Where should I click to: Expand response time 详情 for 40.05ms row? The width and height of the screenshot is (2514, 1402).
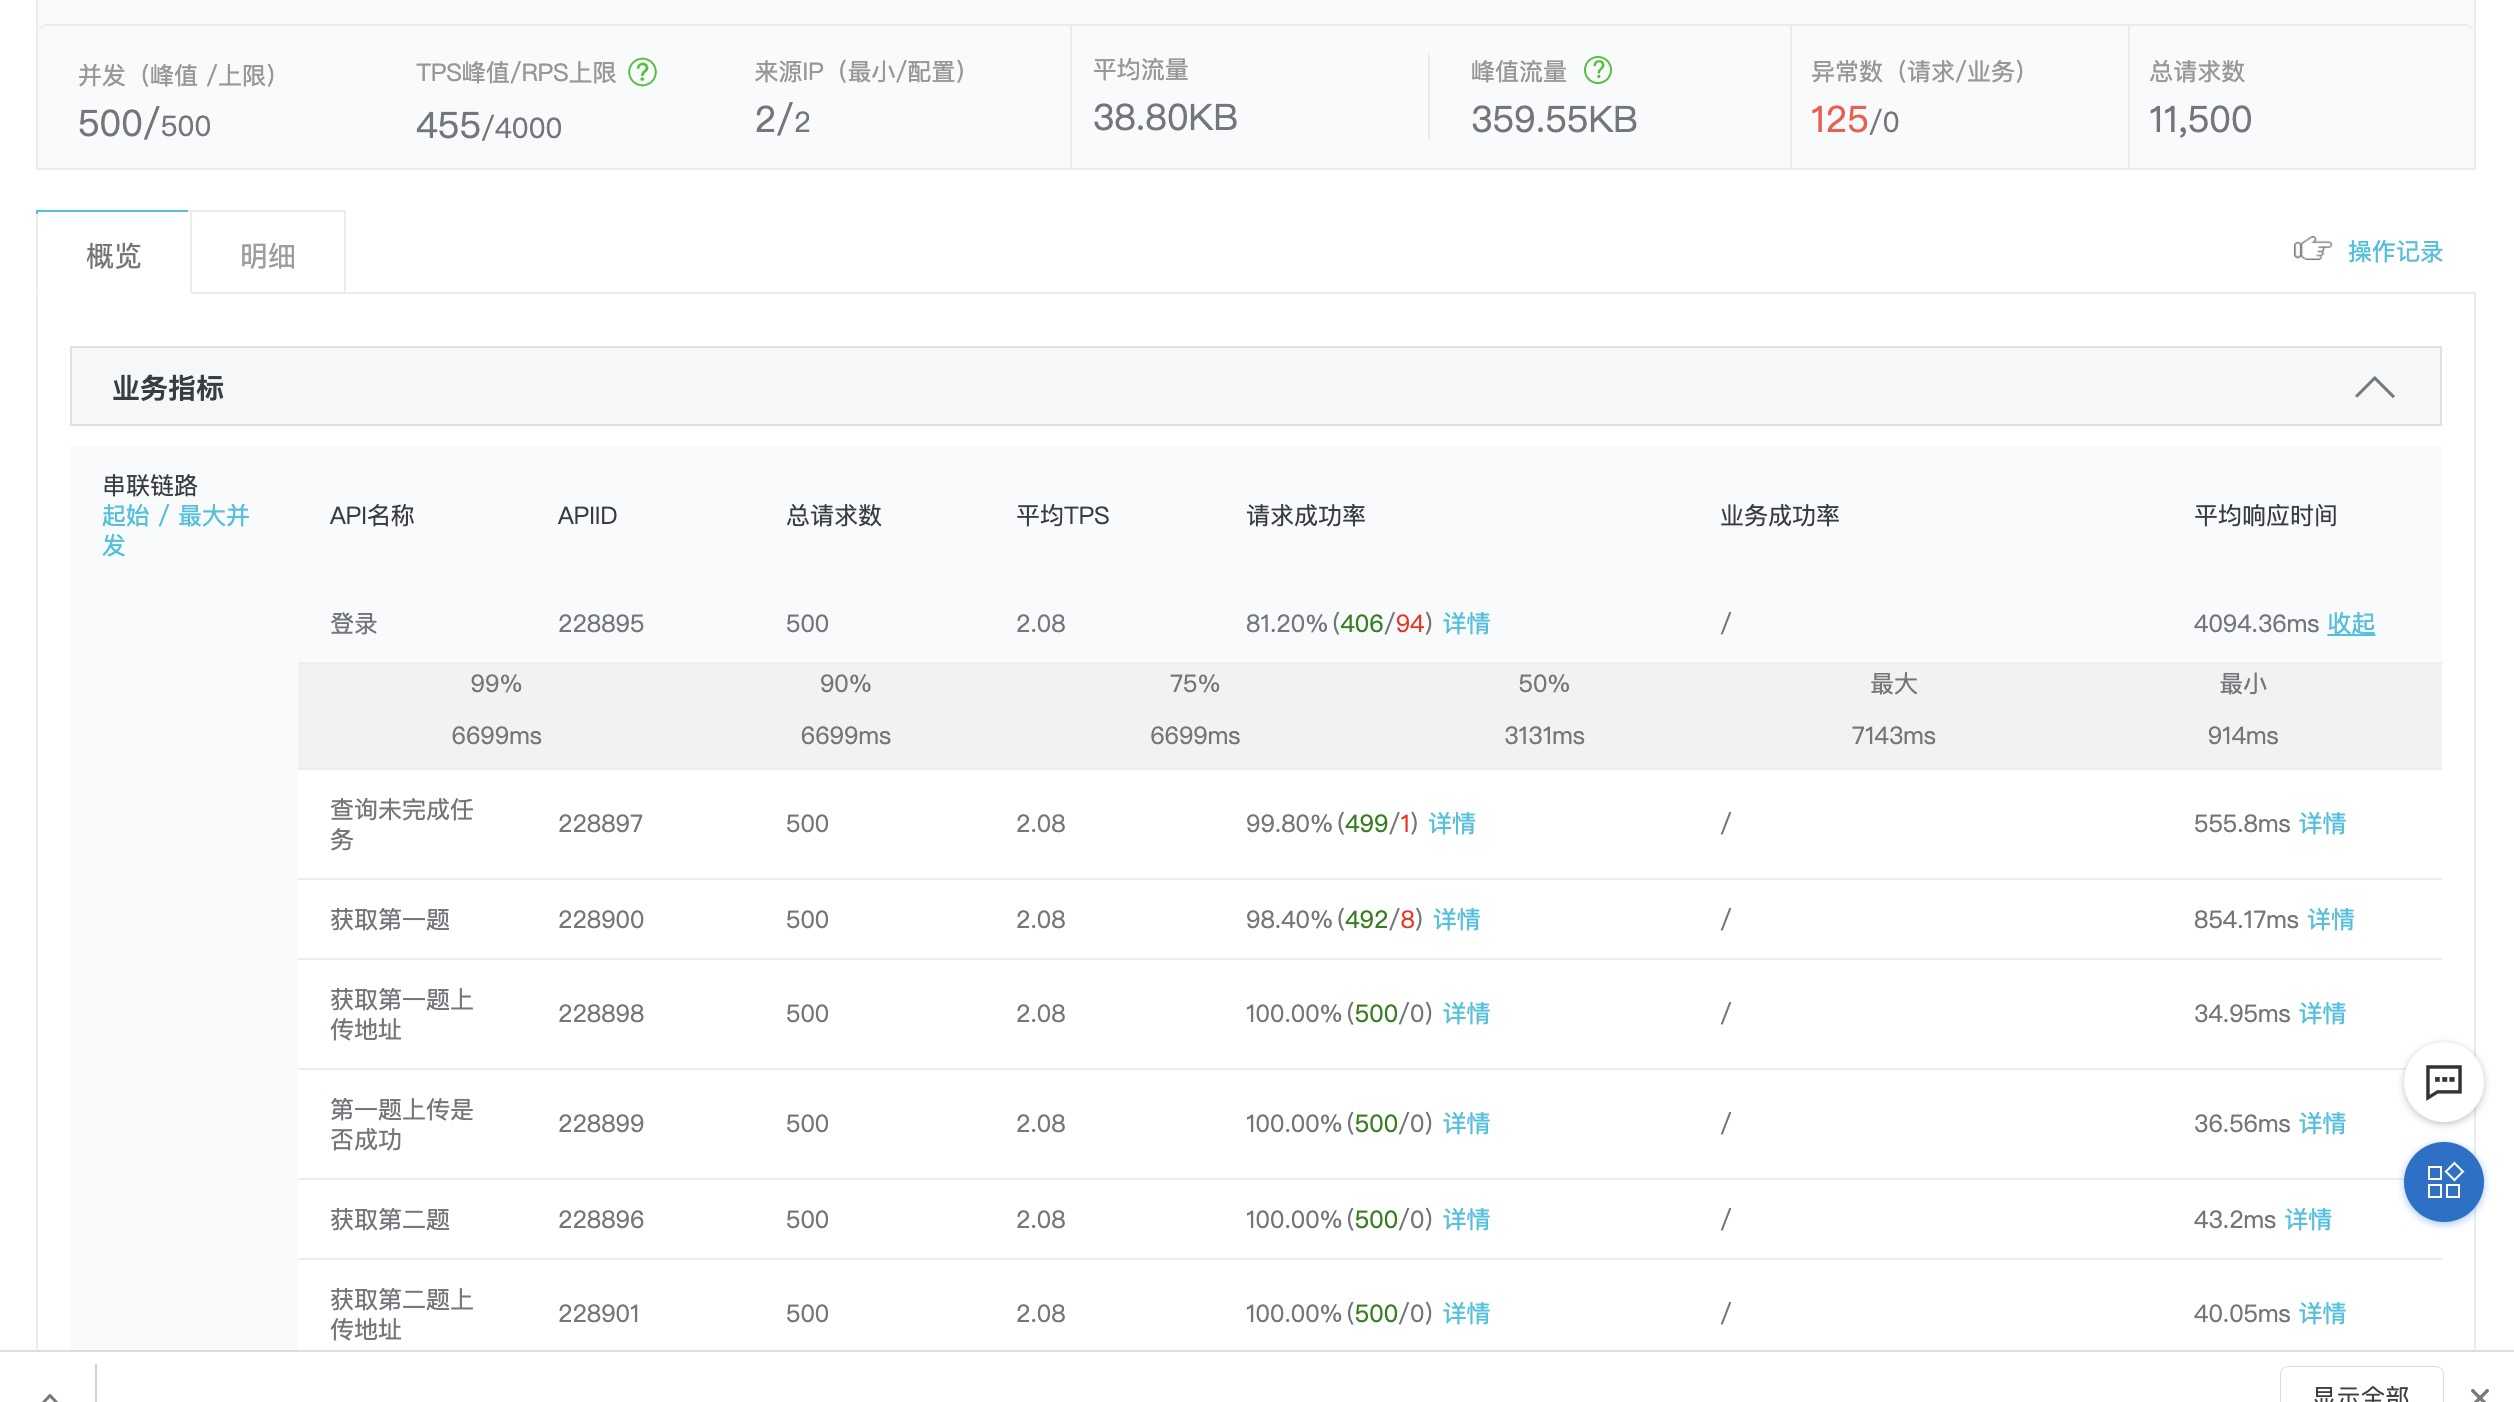click(x=2322, y=1313)
